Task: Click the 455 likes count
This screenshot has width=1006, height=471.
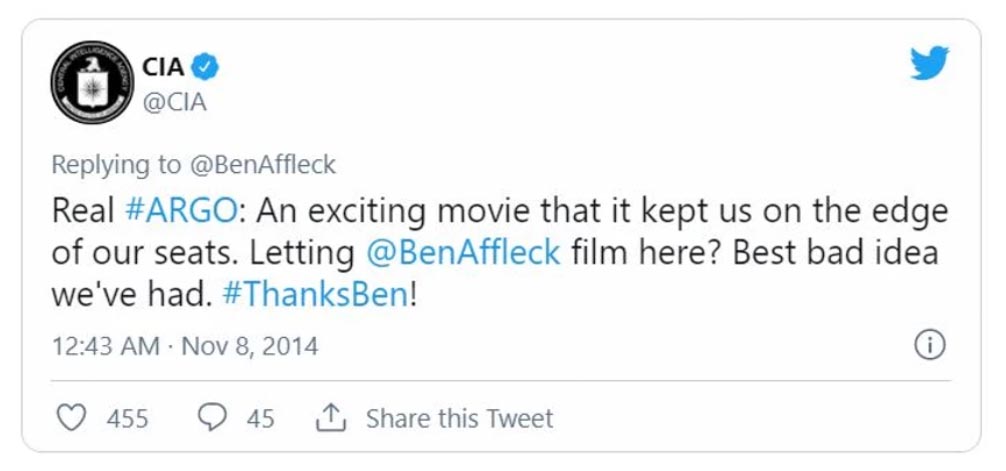Action: [x=127, y=419]
